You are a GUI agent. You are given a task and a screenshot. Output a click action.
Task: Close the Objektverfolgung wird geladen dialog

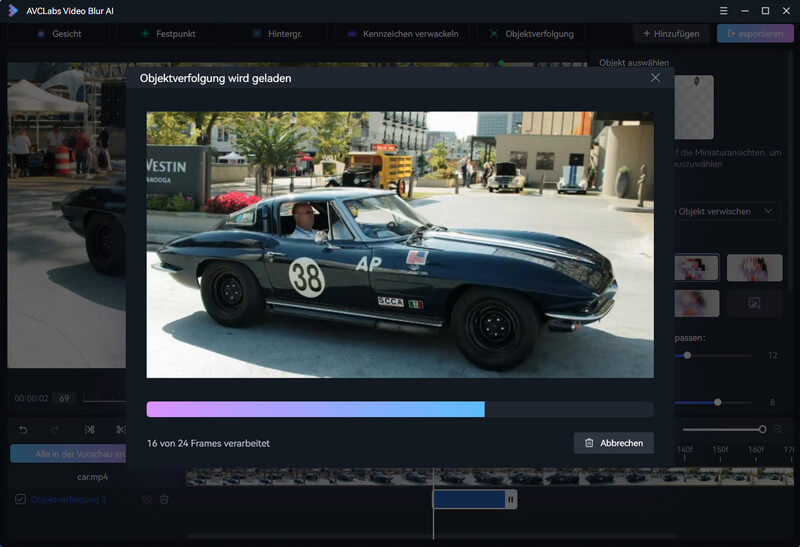click(x=655, y=78)
